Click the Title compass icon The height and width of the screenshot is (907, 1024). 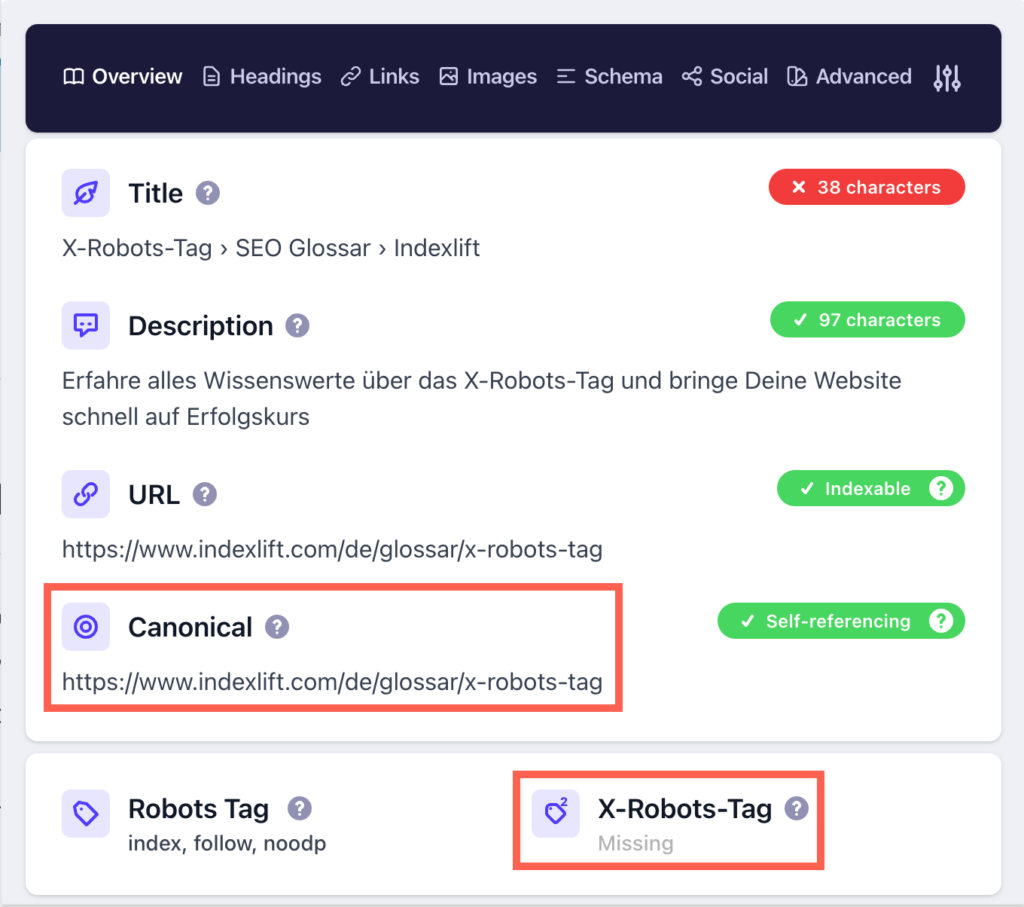tap(85, 193)
